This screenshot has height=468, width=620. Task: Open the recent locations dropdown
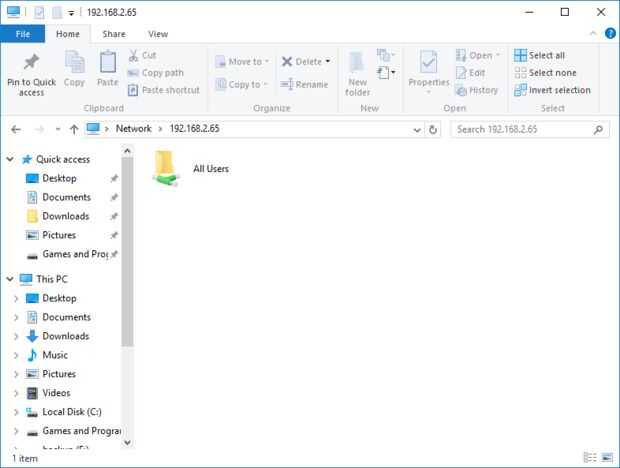[x=58, y=129]
